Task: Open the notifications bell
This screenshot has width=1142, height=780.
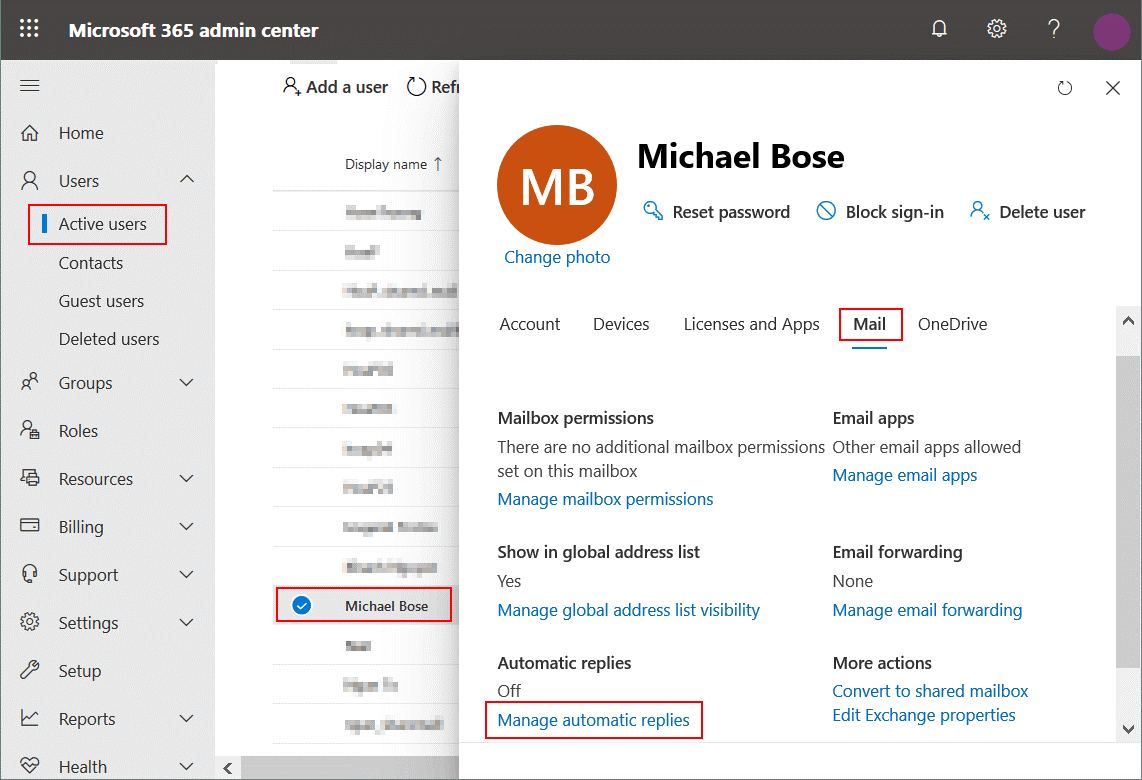Action: pyautogui.click(x=939, y=29)
